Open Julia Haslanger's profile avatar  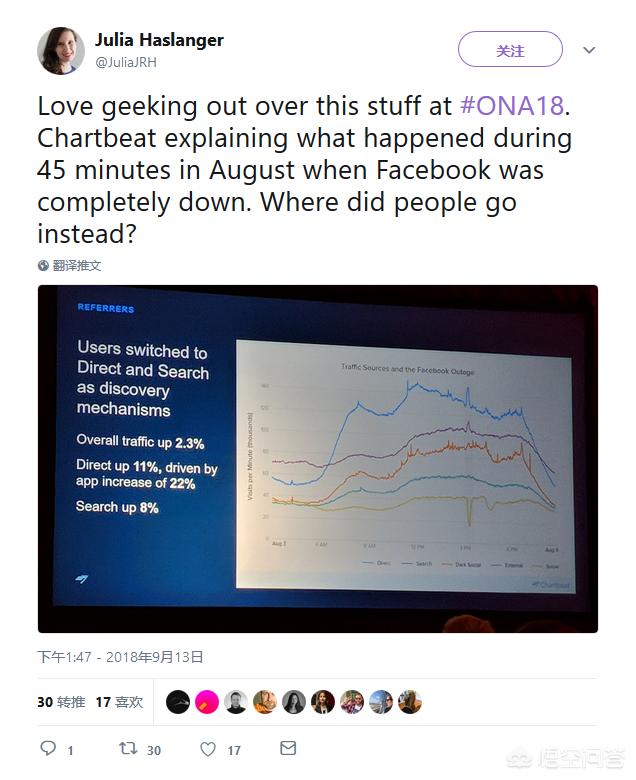[x=61, y=50]
